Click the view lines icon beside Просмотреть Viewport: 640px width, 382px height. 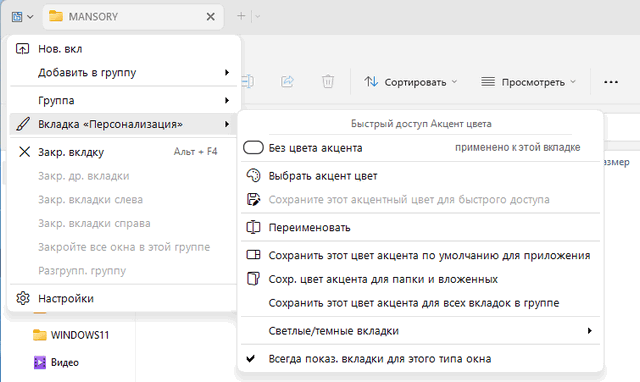point(488,82)
